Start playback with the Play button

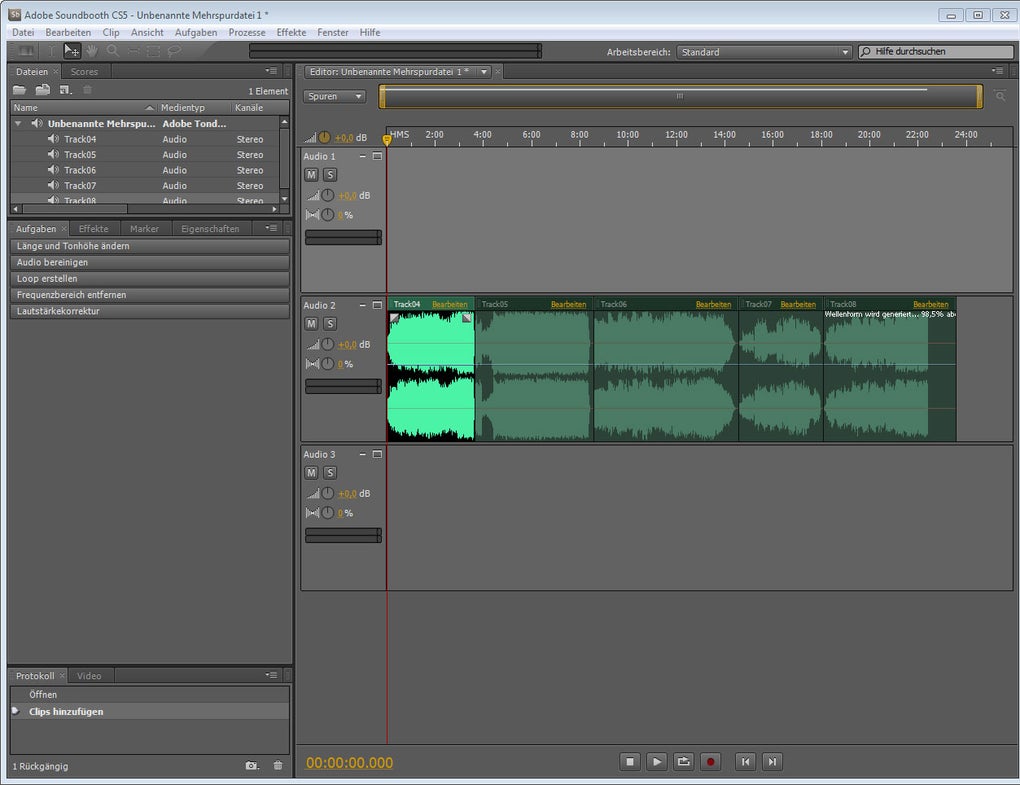pyautogui.click(x=656, y=762)
